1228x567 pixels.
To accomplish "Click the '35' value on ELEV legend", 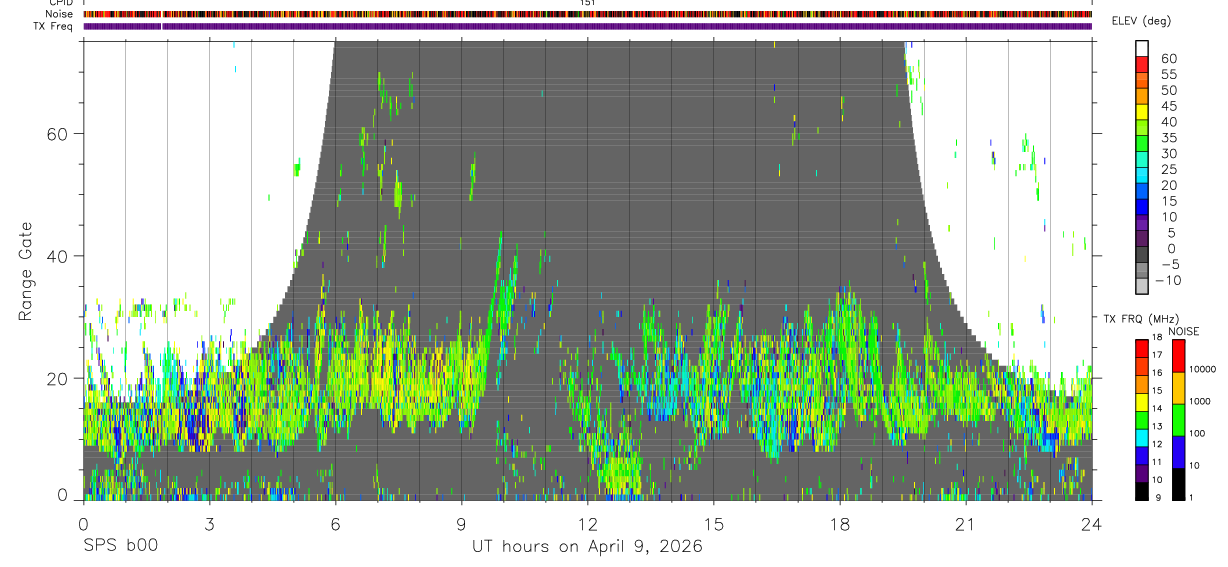I will 1168,137.
